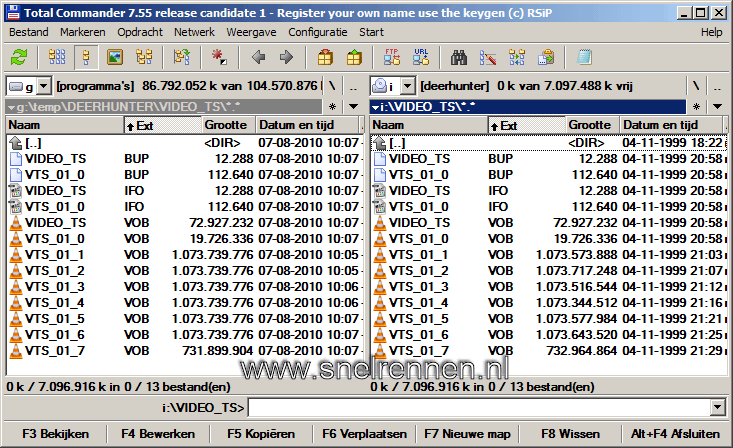Sort right panel by Grootte column

click(593, 125)
